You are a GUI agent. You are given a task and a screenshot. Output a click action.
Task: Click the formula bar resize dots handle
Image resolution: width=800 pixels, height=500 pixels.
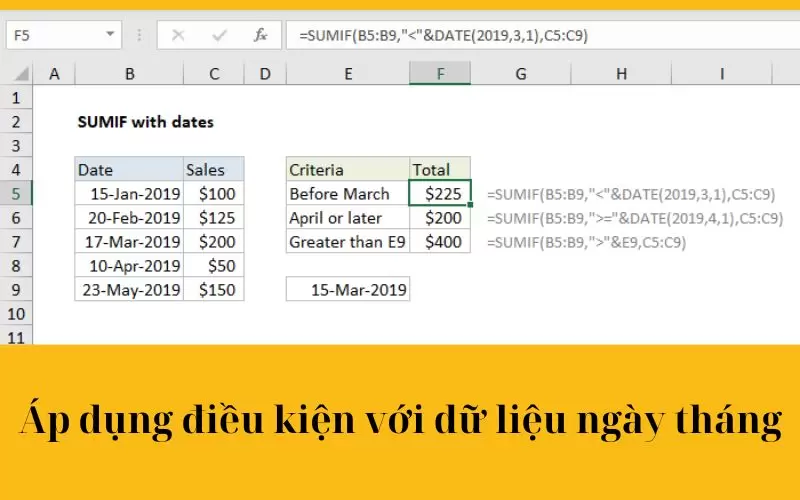[139, 35]
